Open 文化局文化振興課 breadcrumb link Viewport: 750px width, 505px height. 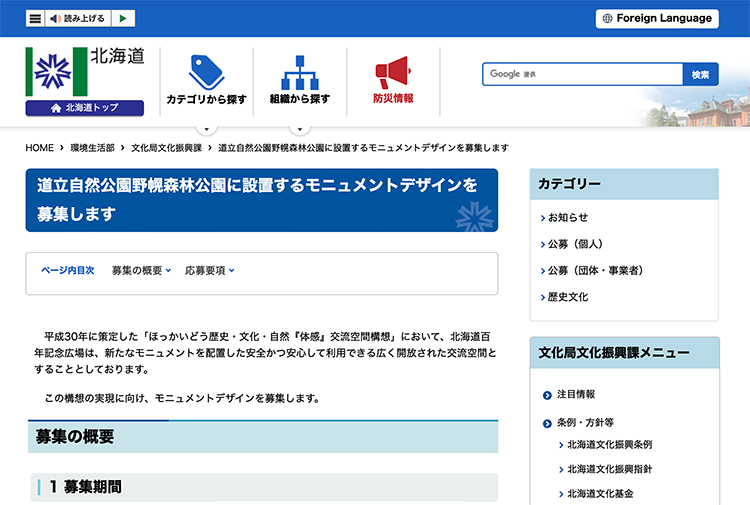166,148
